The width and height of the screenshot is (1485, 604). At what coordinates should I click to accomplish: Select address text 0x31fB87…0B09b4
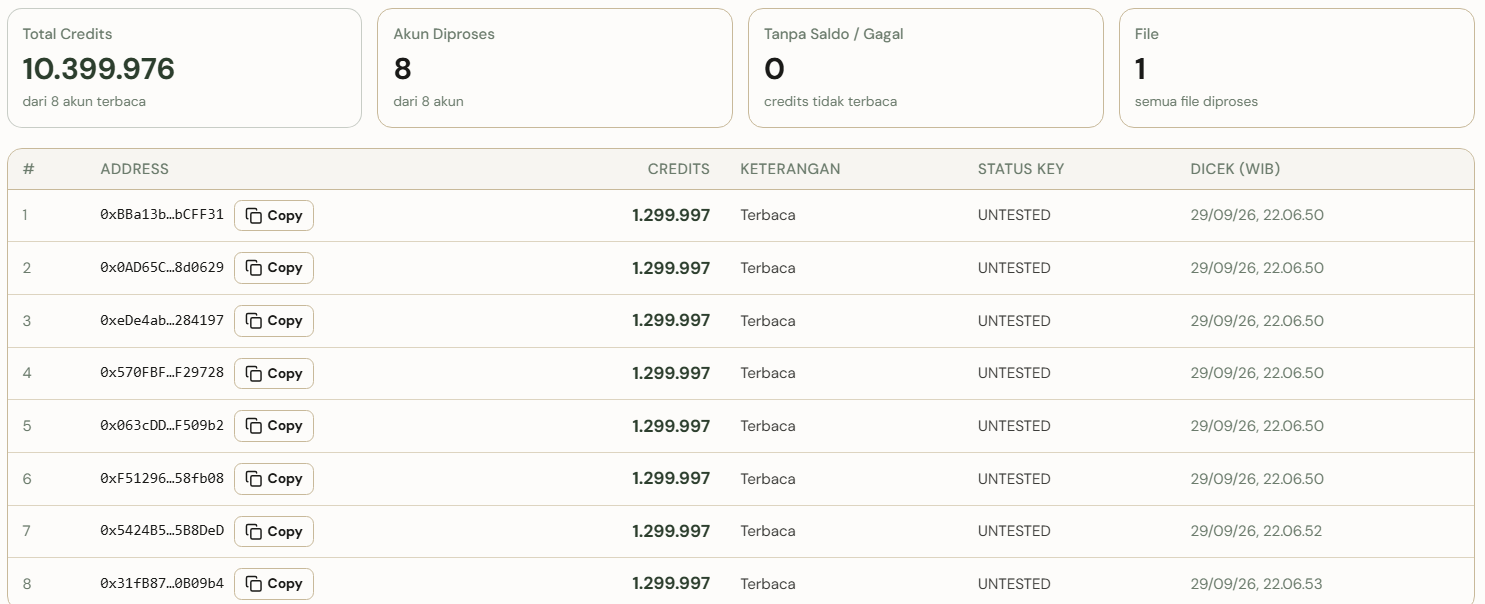pyautogui.click(x=162, y=584)
